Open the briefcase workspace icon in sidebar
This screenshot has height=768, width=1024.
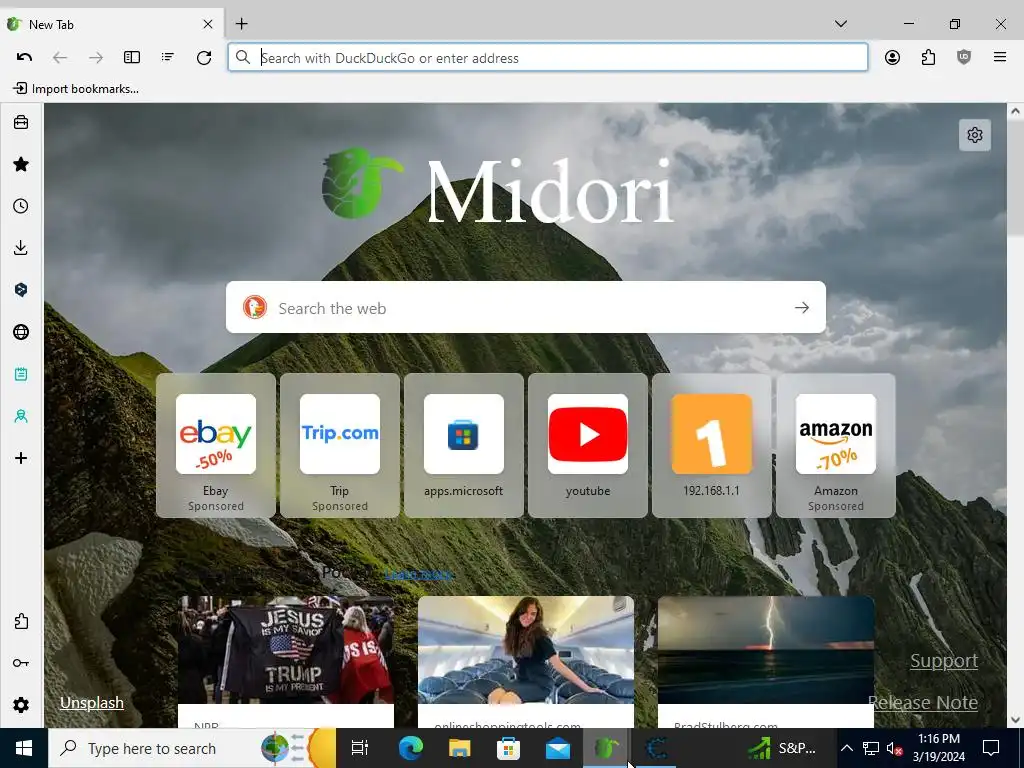[21, 122]
